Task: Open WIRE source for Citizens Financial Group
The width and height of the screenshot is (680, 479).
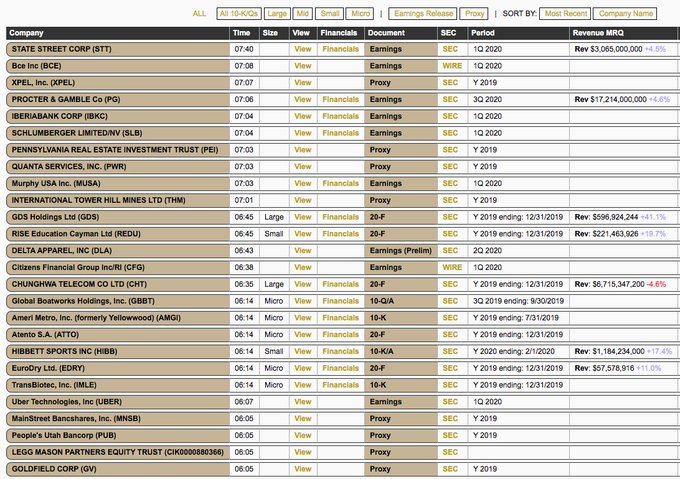Action: [452, 267]
